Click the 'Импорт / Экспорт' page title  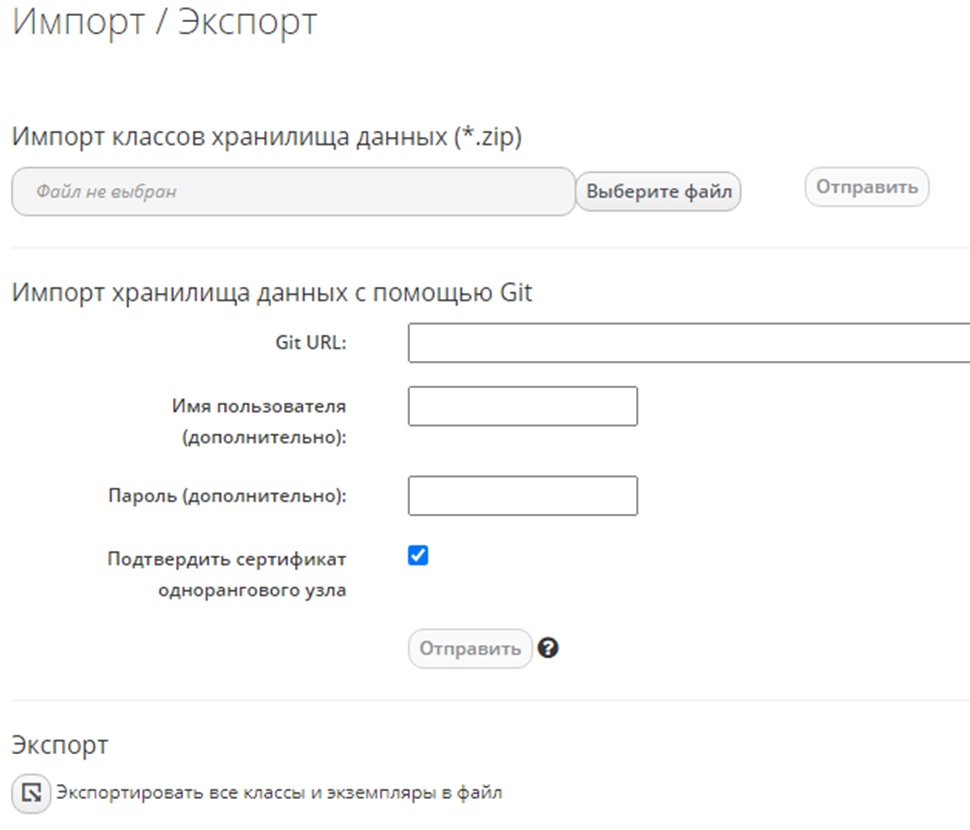(165, 22)
